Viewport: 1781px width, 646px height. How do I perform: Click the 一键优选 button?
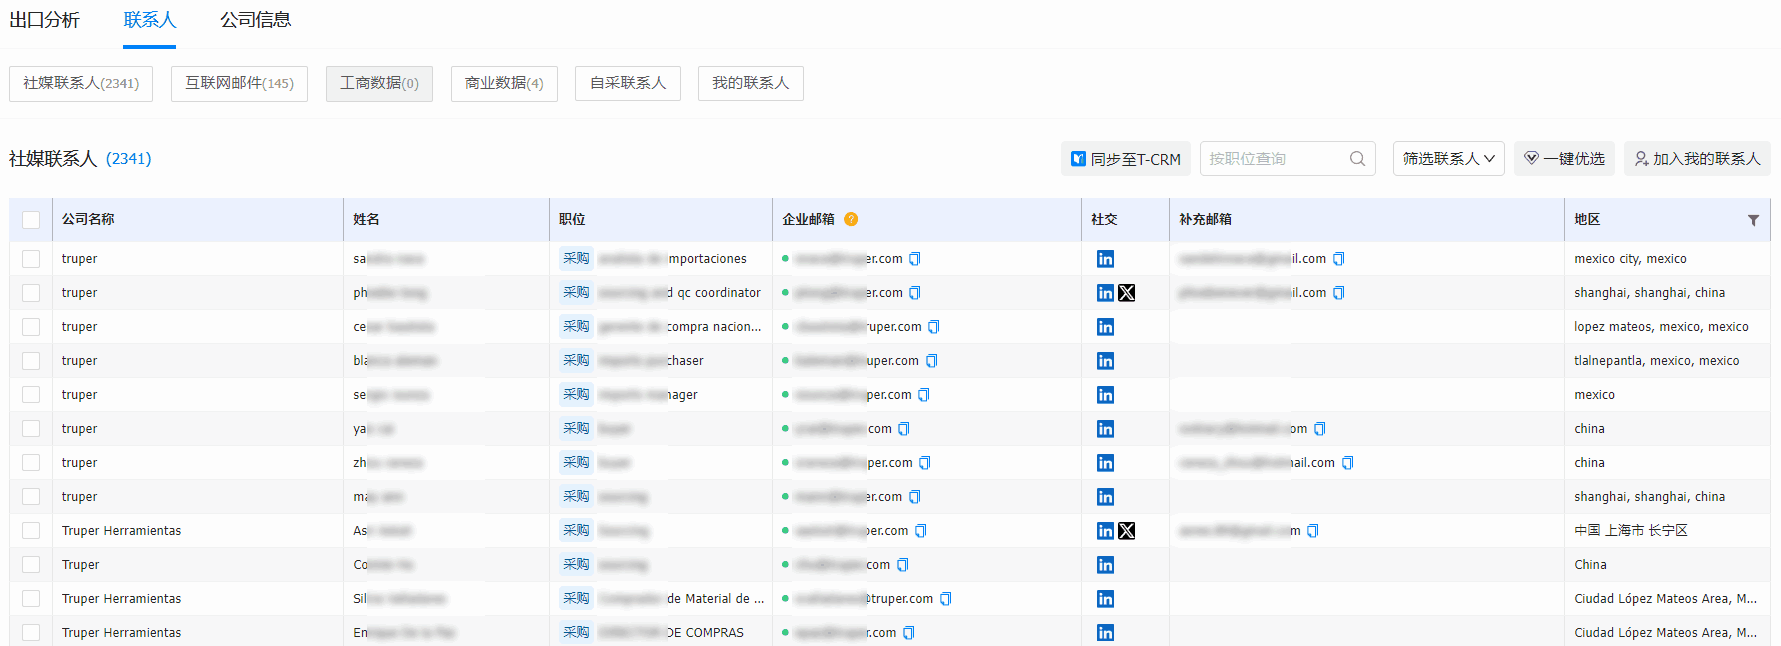coord(1564,159)
